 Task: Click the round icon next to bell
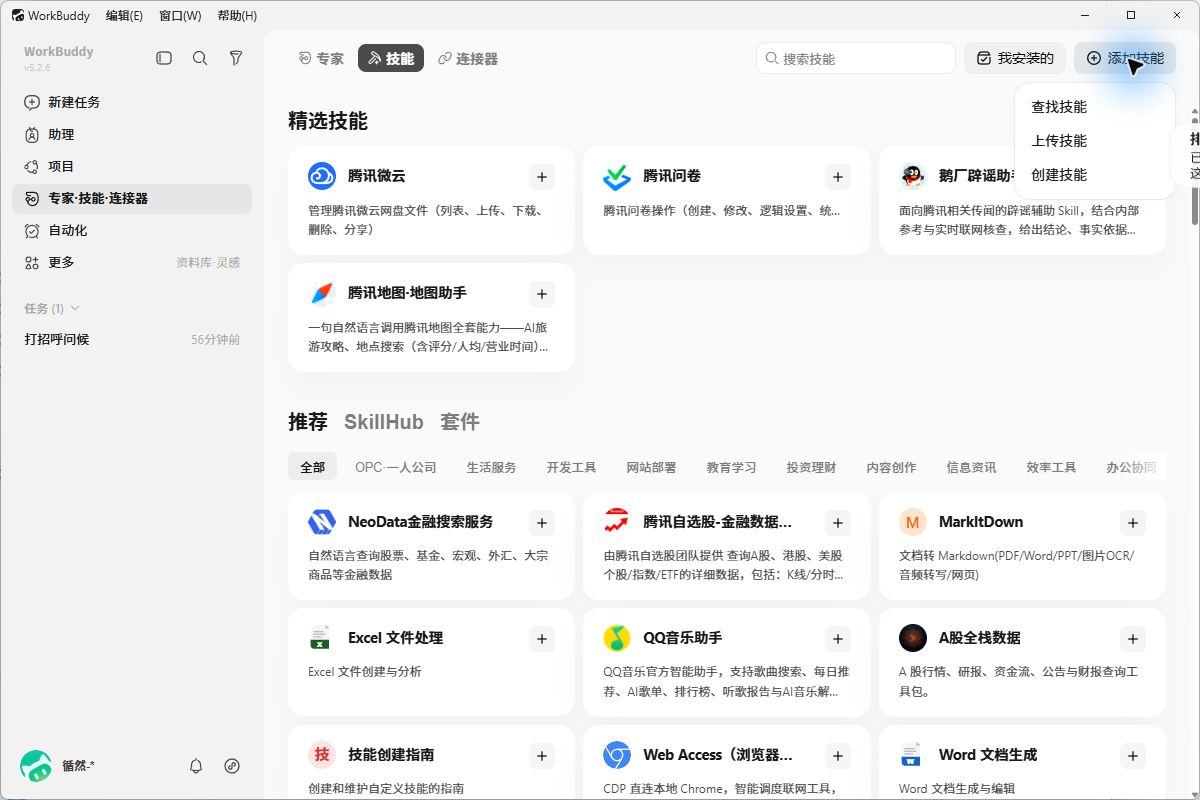pyautogui.click(x=232, y=766)
